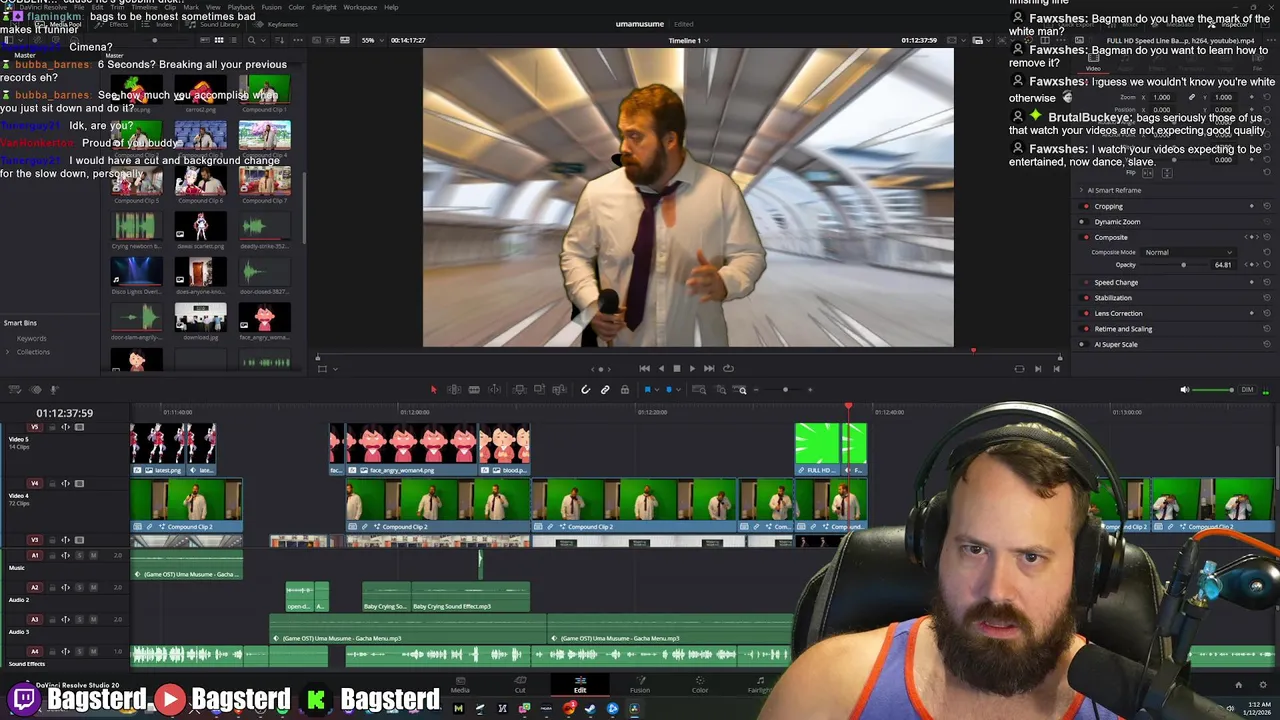Switch to the Media page tab
The width and height of the screenshot is (1280, 720).
460,685
